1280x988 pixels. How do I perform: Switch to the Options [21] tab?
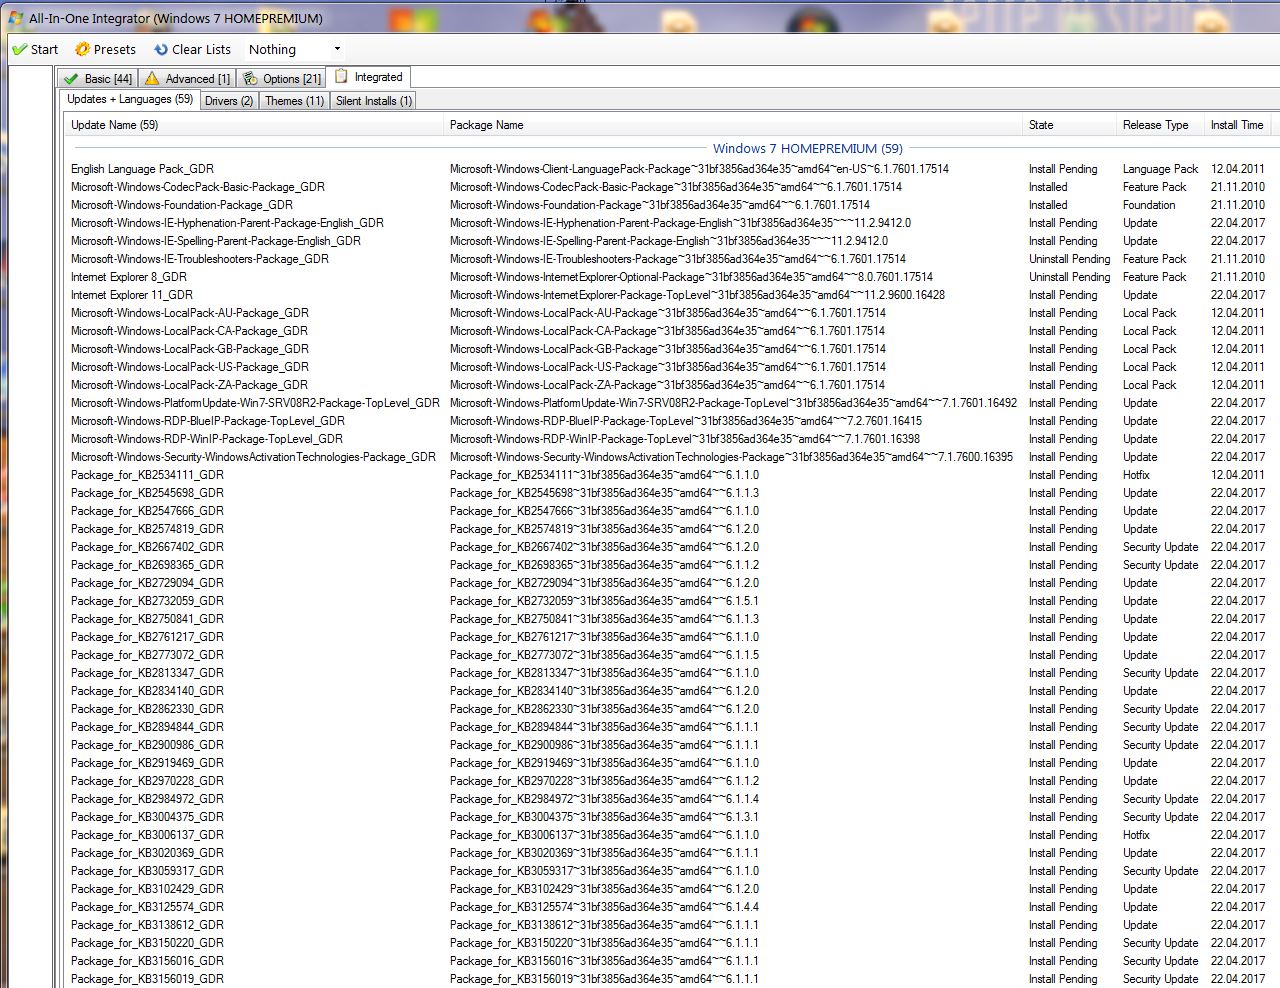pyautogui.click(x=282, y=78)
